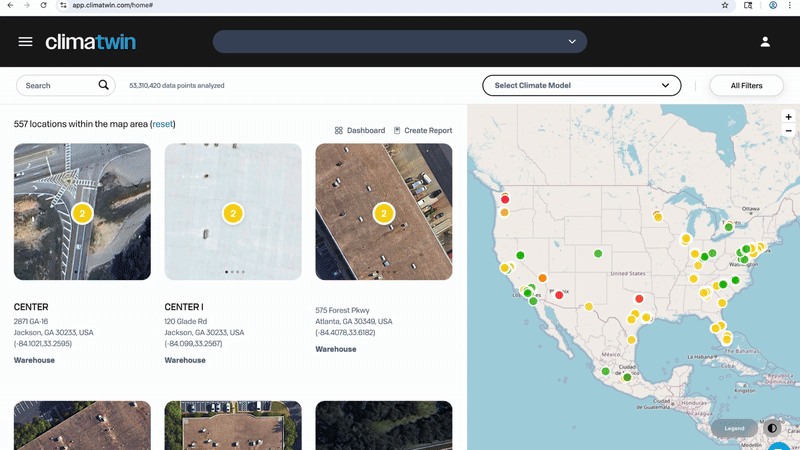Open the browser profile avatar
800x450 pixels.
[x=773, y=5]
